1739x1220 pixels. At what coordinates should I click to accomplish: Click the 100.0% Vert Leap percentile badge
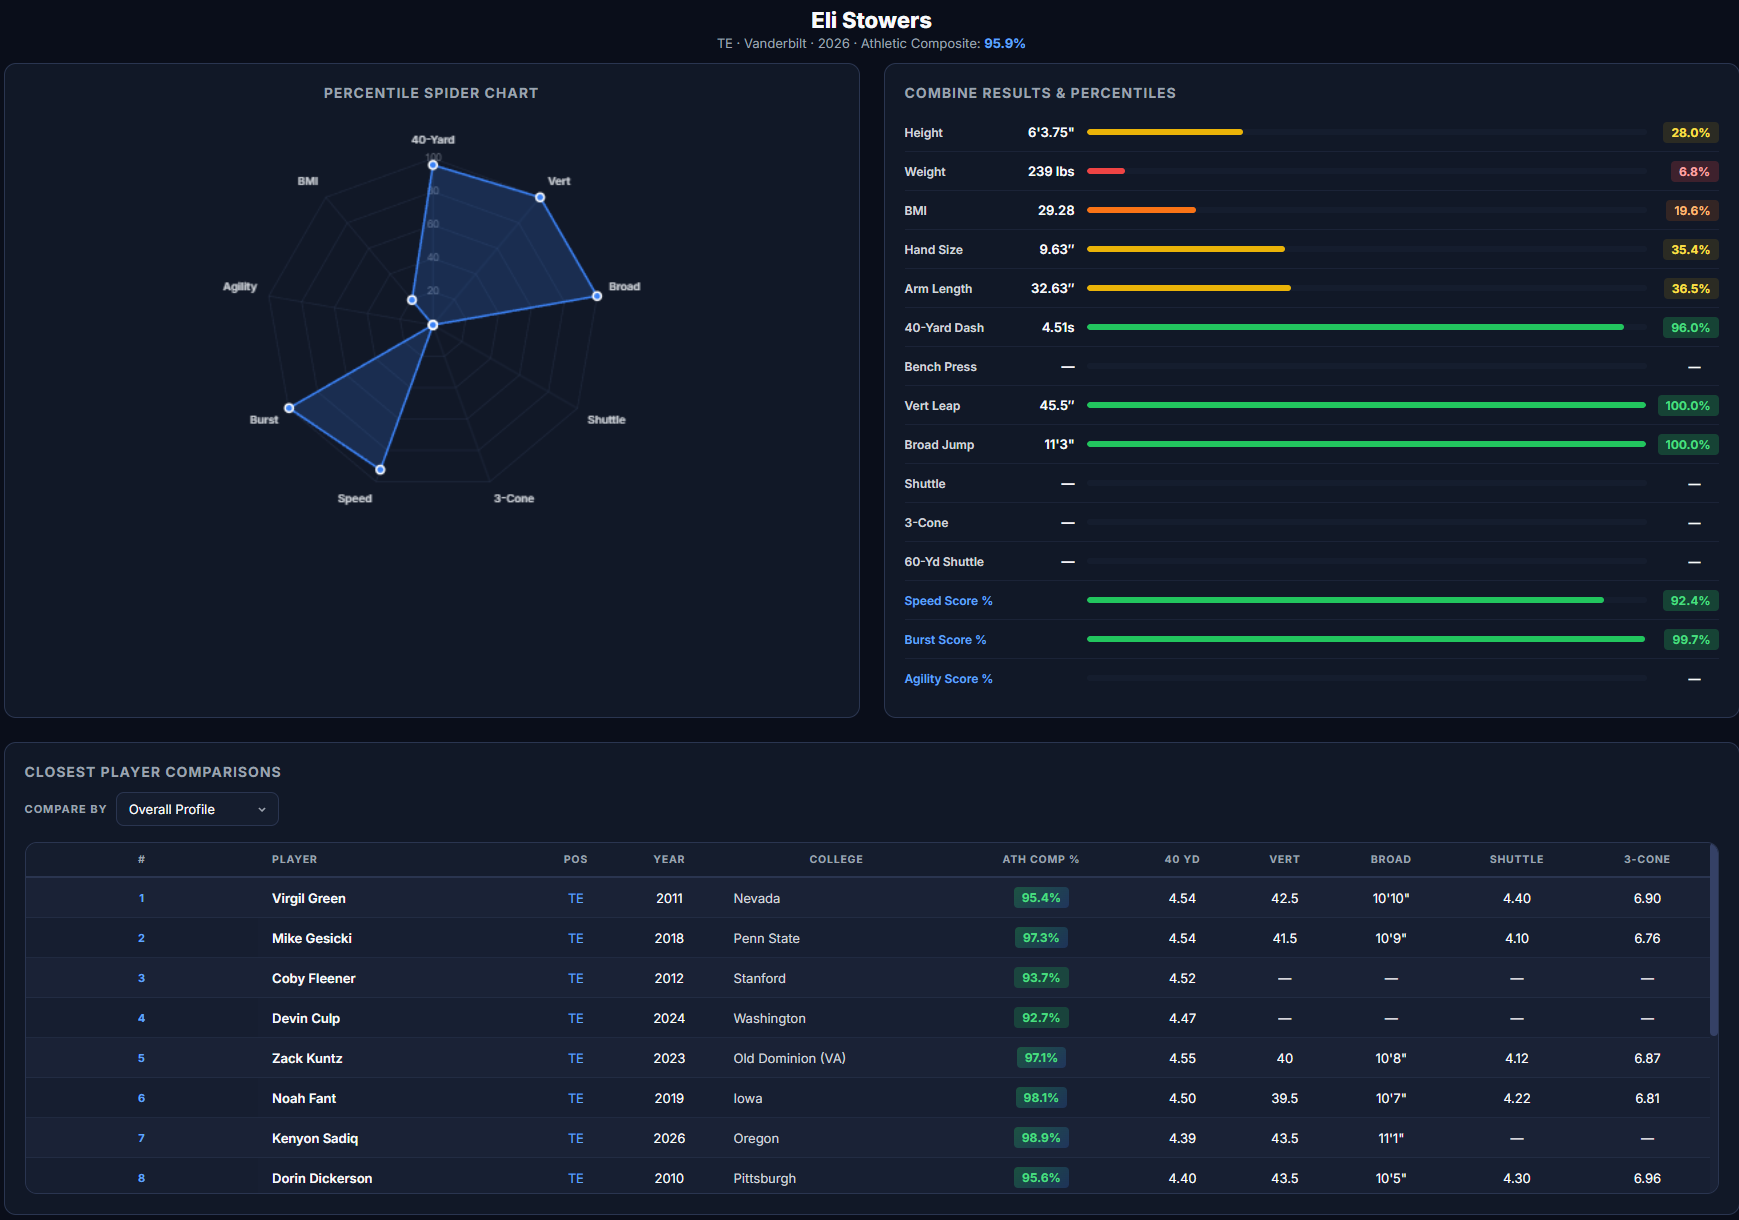tap(1687, 405)
